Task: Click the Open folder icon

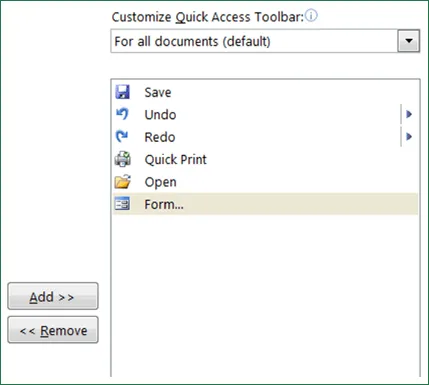Action: point(123,182)
